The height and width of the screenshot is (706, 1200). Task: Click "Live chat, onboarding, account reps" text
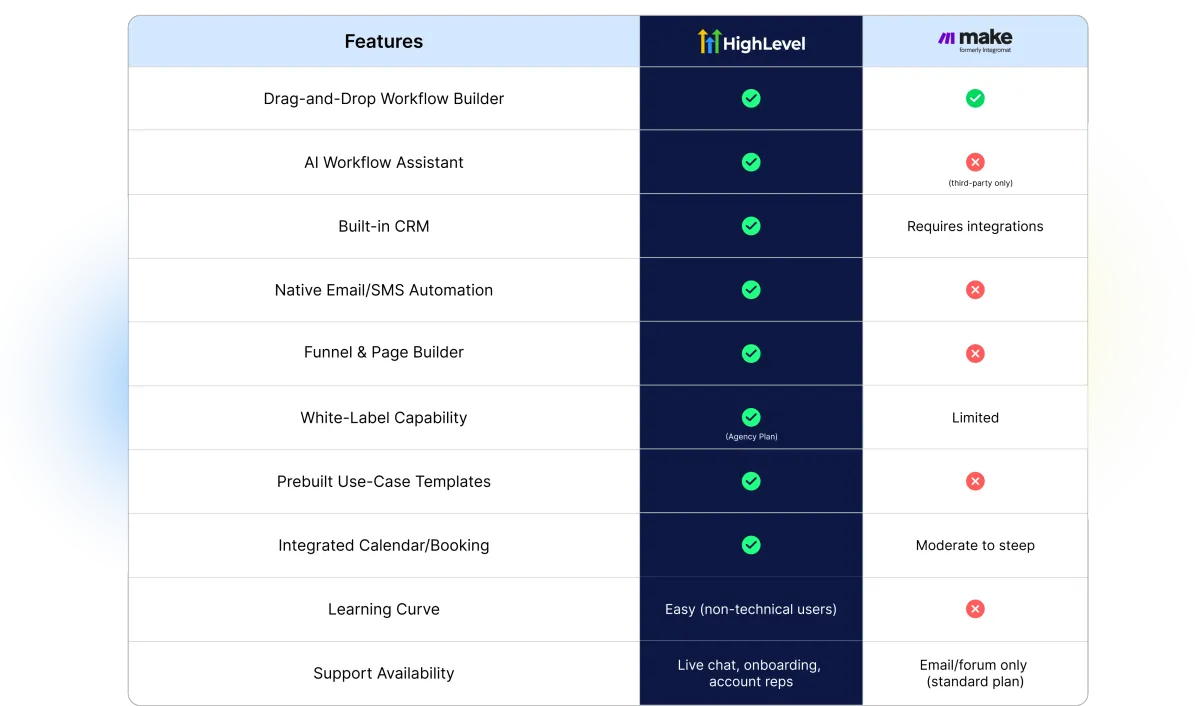click(x=751, y=673)
